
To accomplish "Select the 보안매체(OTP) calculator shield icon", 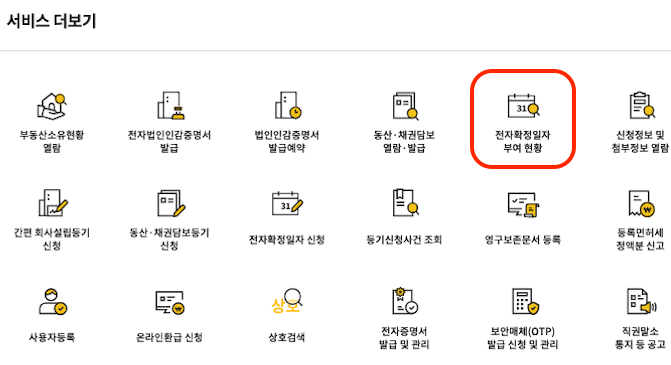I will click(525, 301).
